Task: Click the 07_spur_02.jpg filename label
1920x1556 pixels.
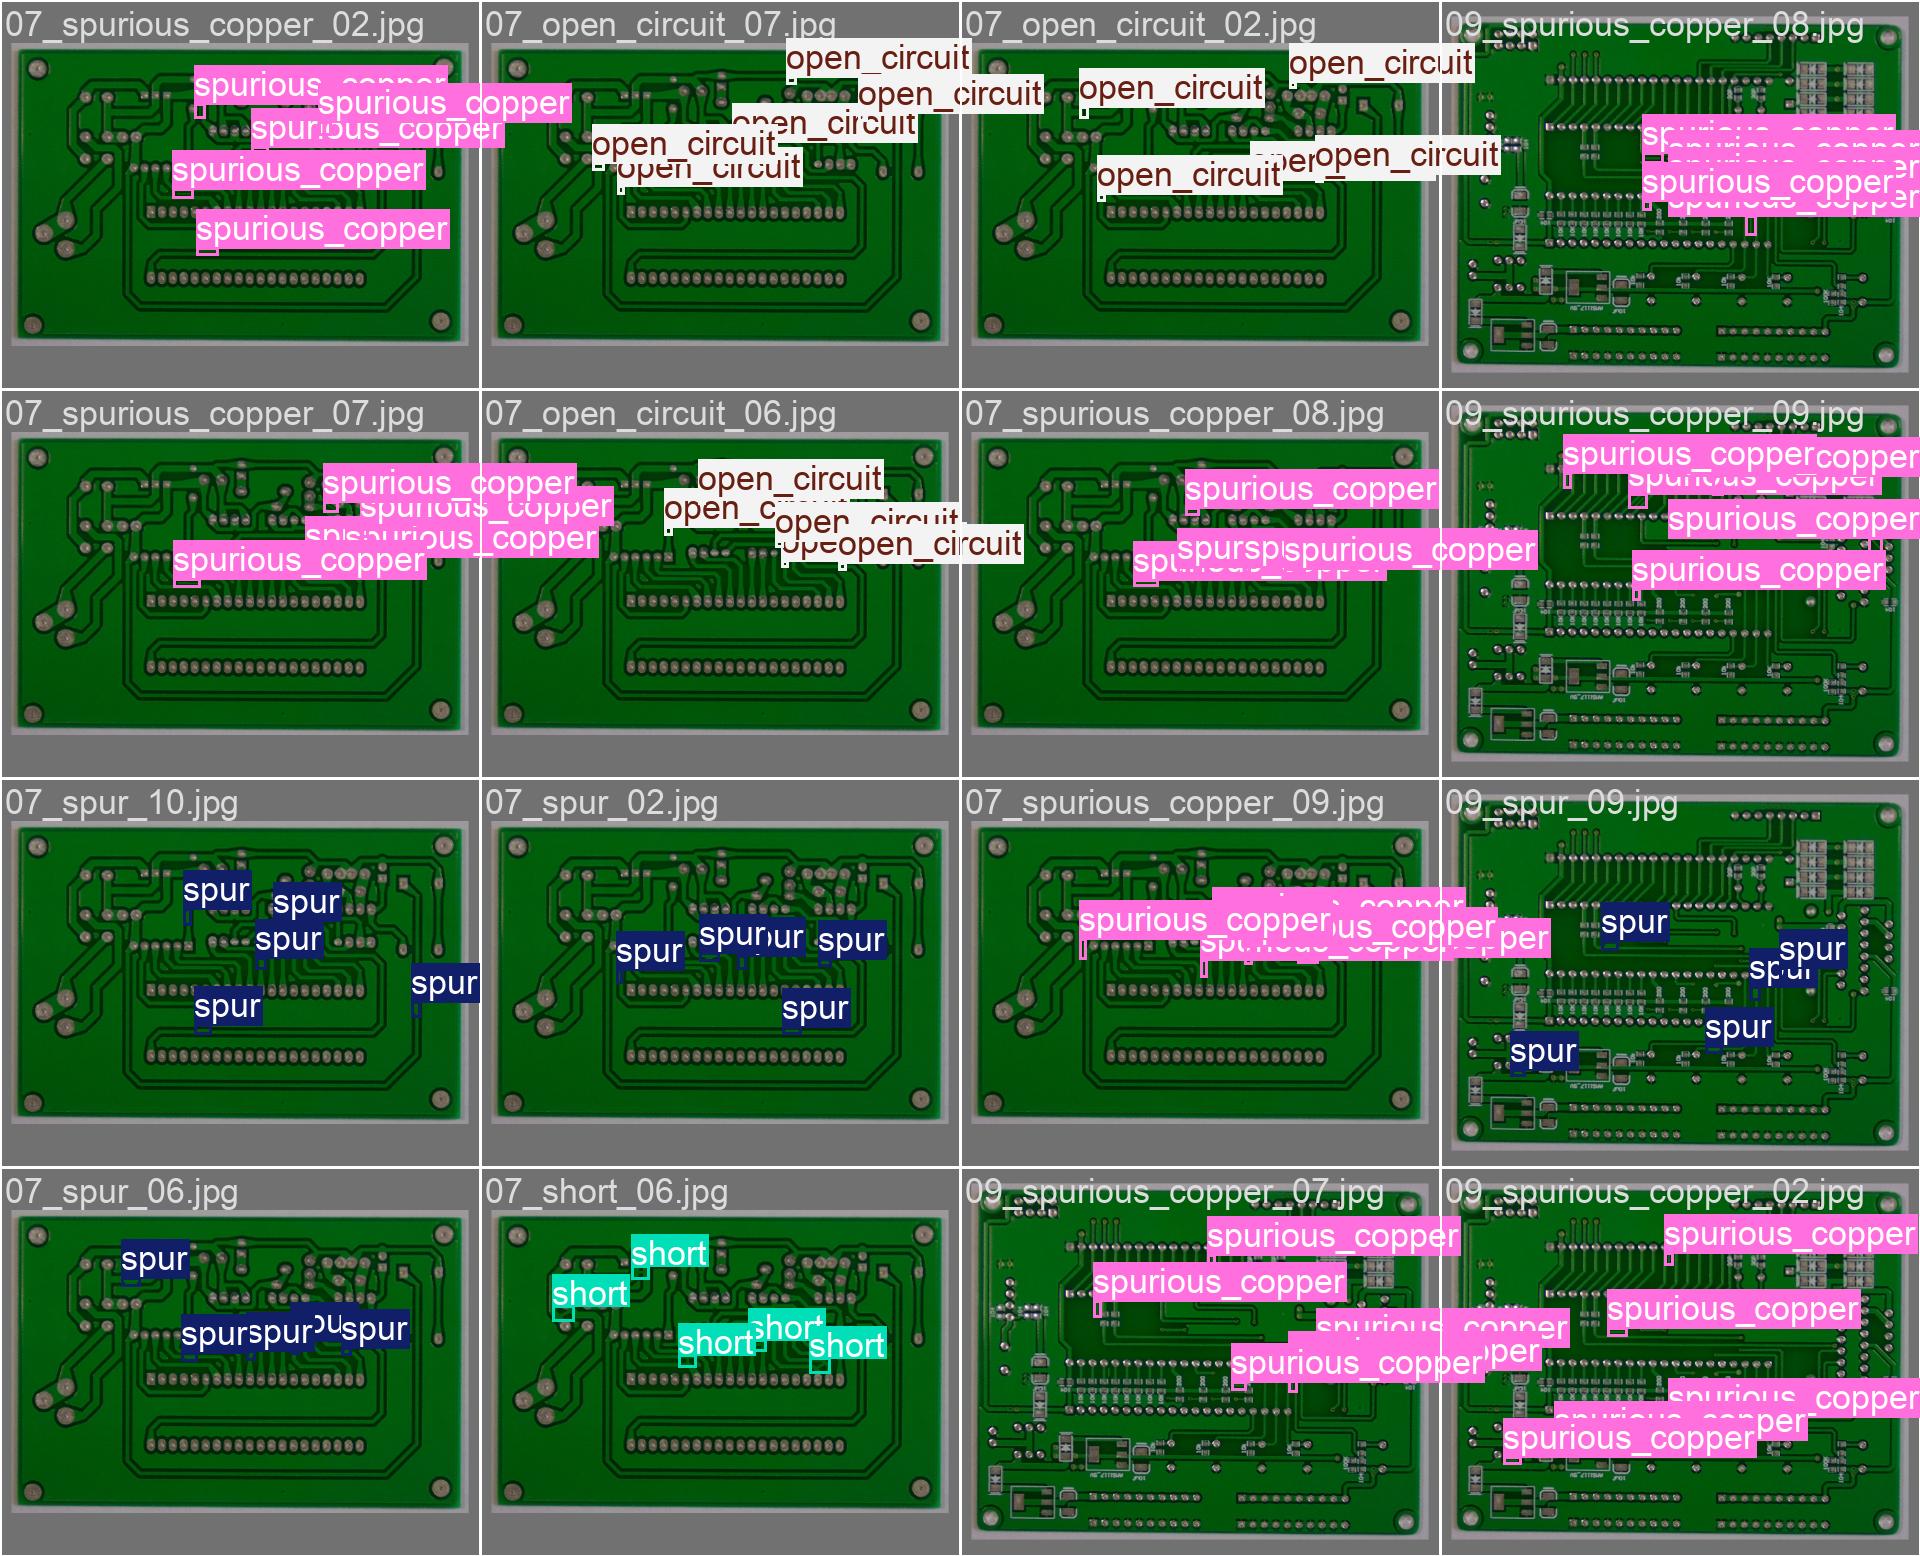Action: [601, 803]
